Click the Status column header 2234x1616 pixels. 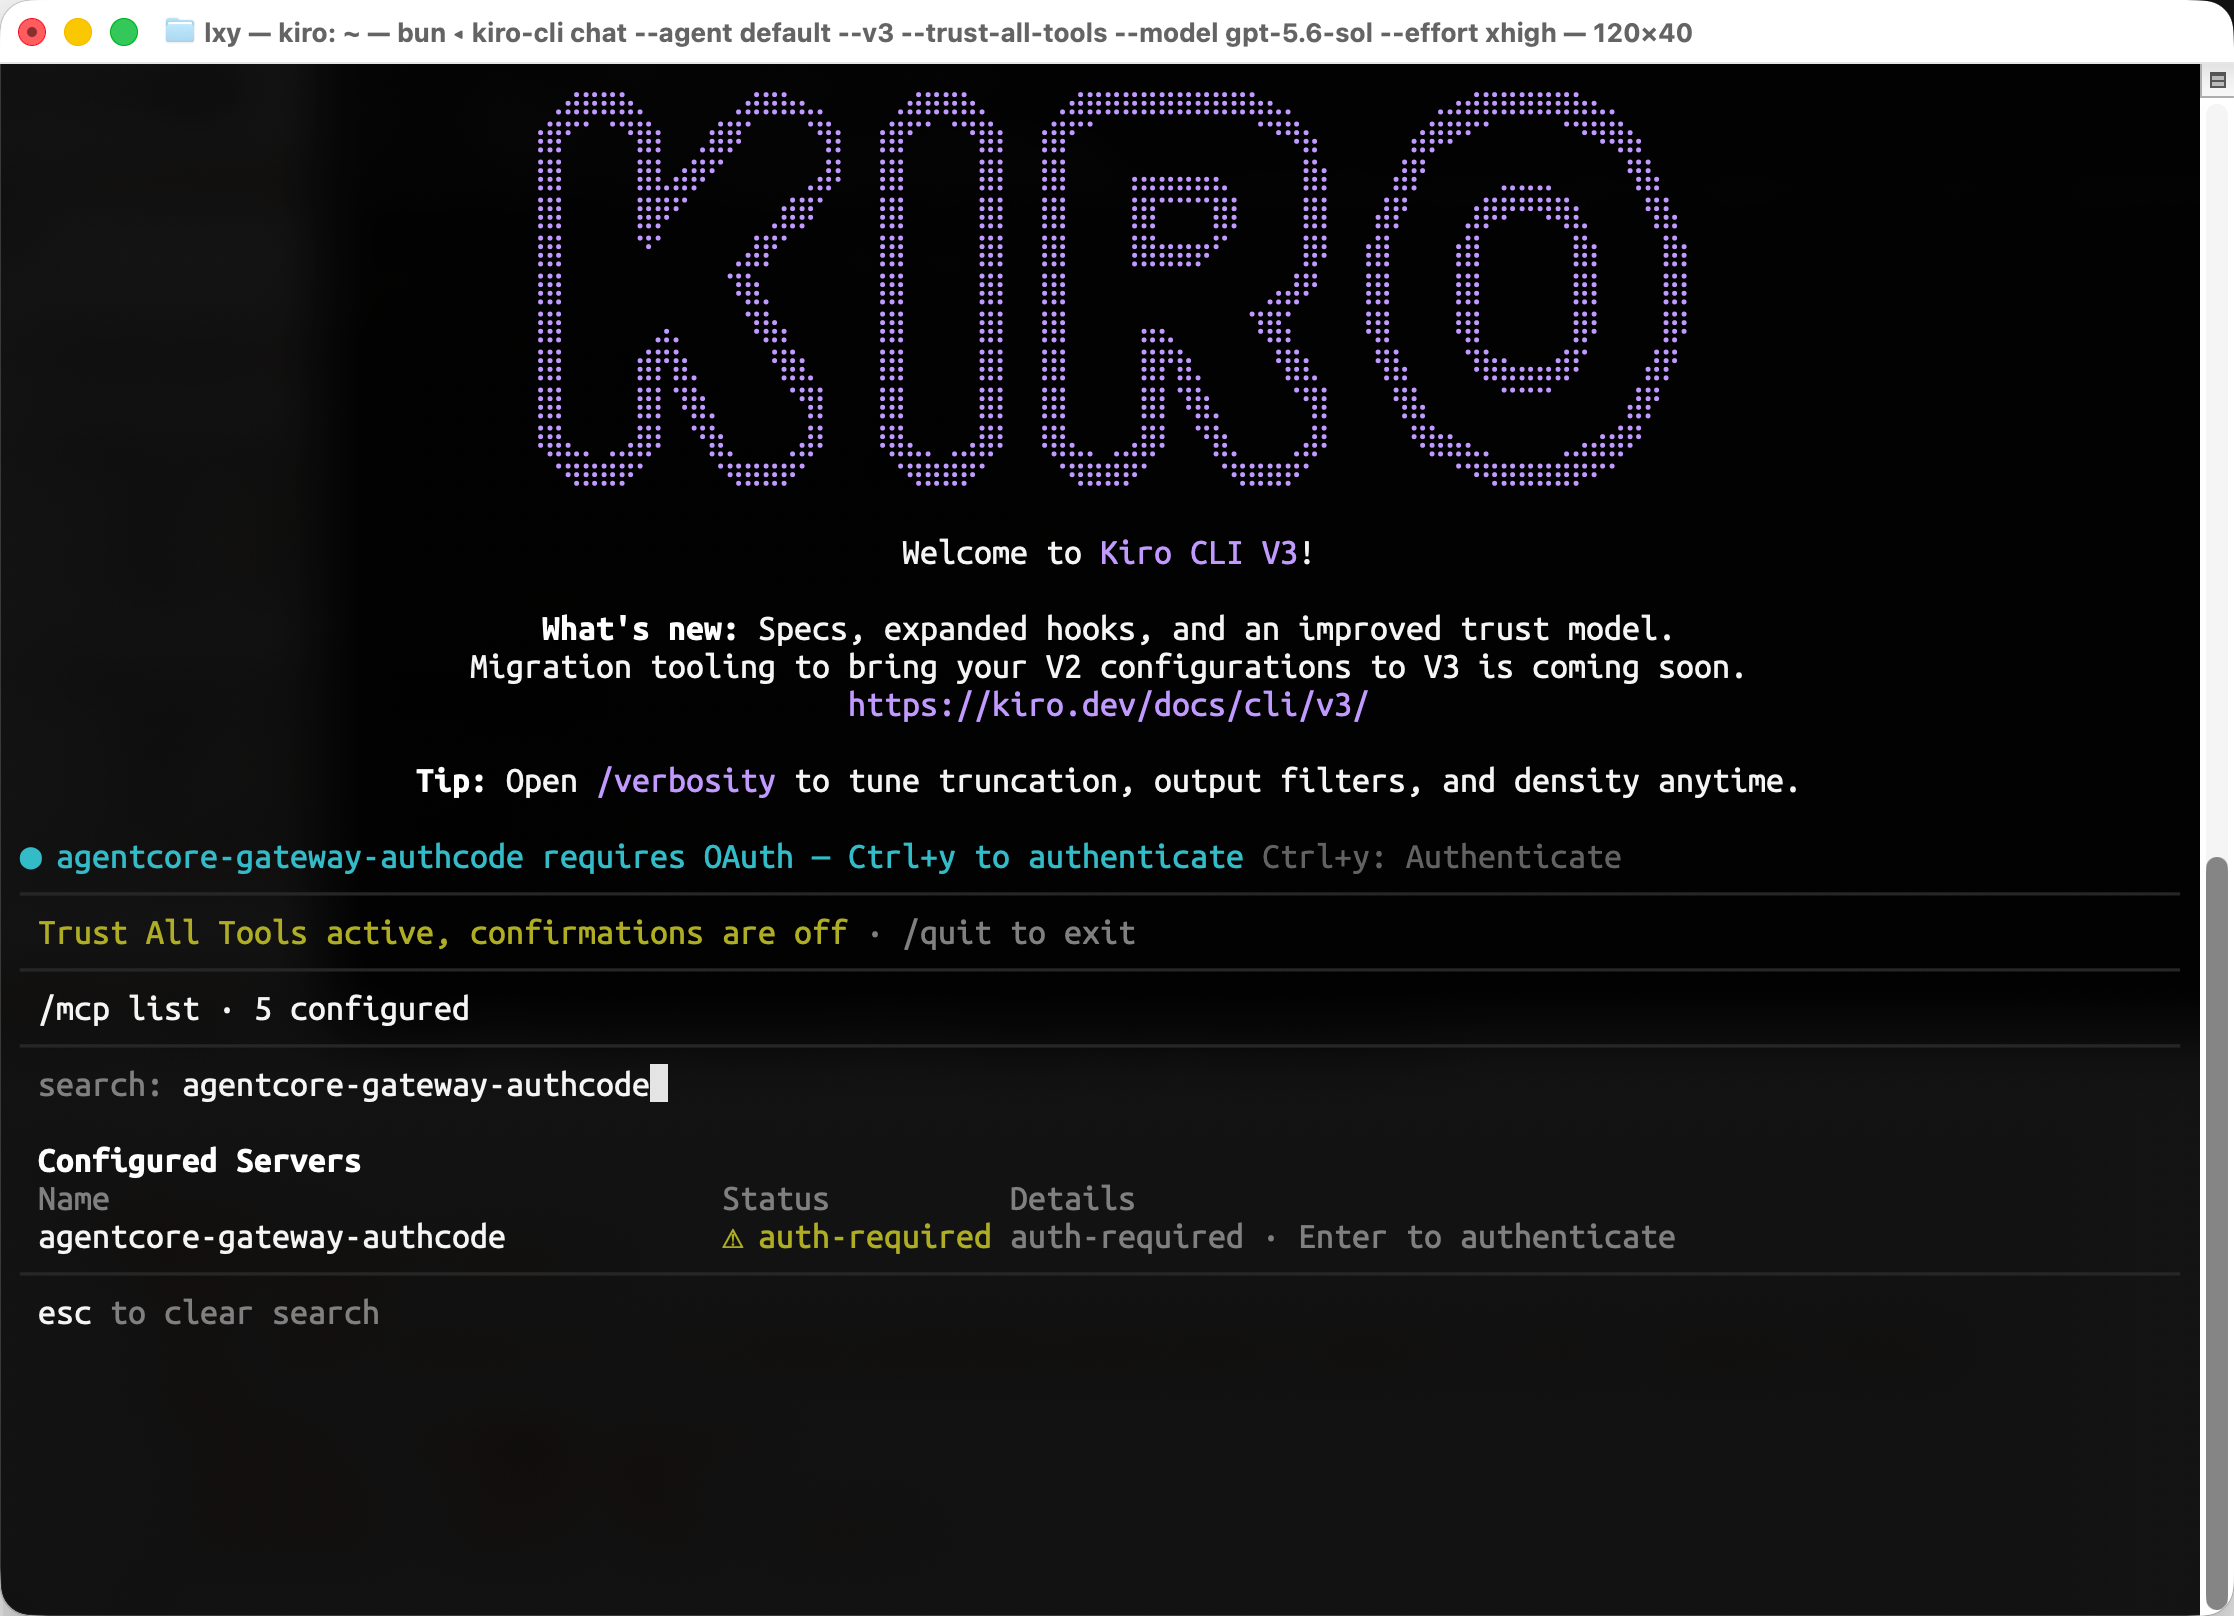click(775, 1199)
